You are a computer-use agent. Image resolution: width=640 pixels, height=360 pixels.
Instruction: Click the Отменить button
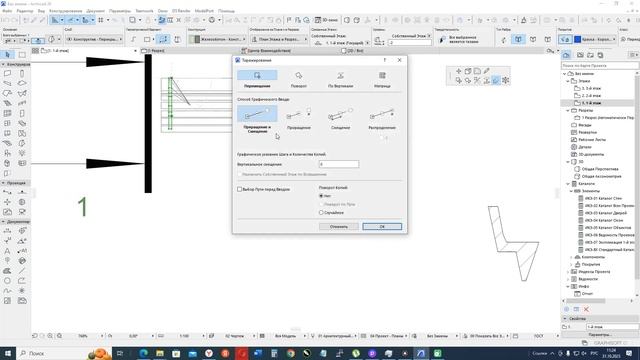(x=339, y=227)
